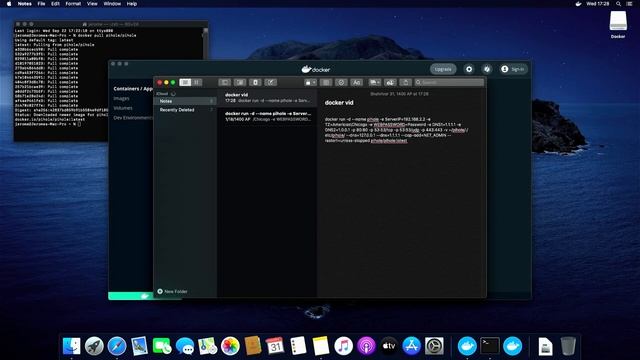Open Docker Desktop settings gear
Screen dimensions: 640x360
[x=469, y=69]
